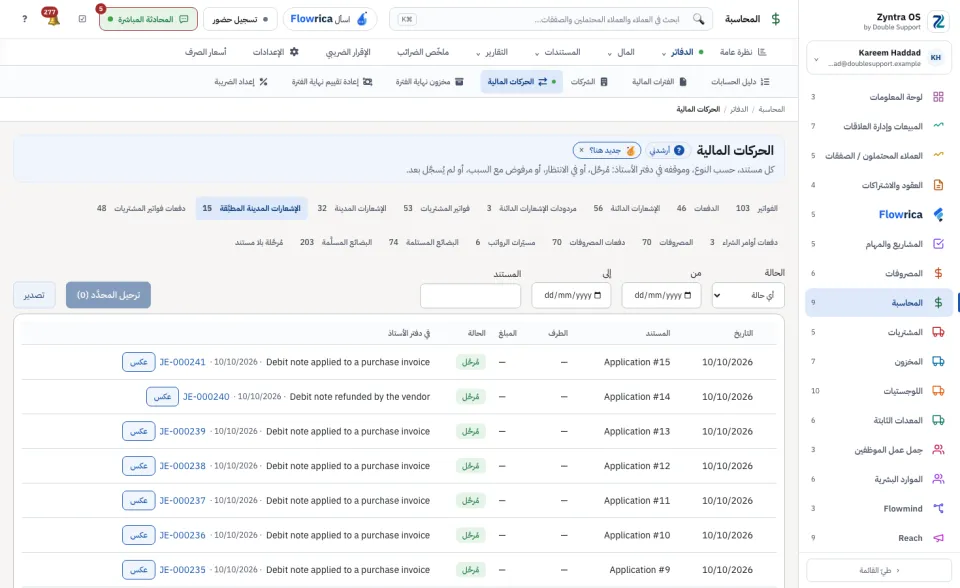Switch to مُرحّلة بلا مستند tab

[x=259, y=242]
